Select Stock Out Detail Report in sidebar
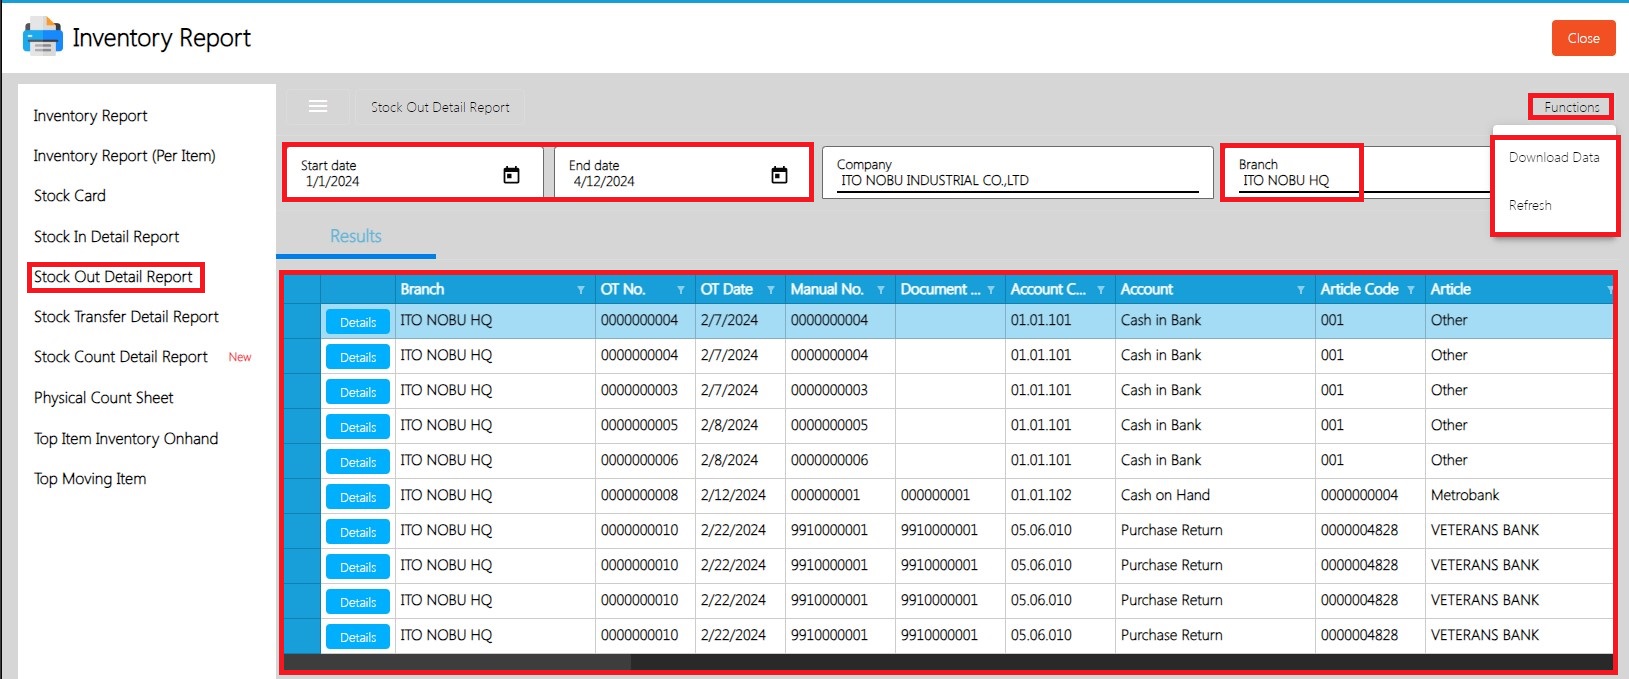Viewport: 1629px width, 679px height. 114,277
